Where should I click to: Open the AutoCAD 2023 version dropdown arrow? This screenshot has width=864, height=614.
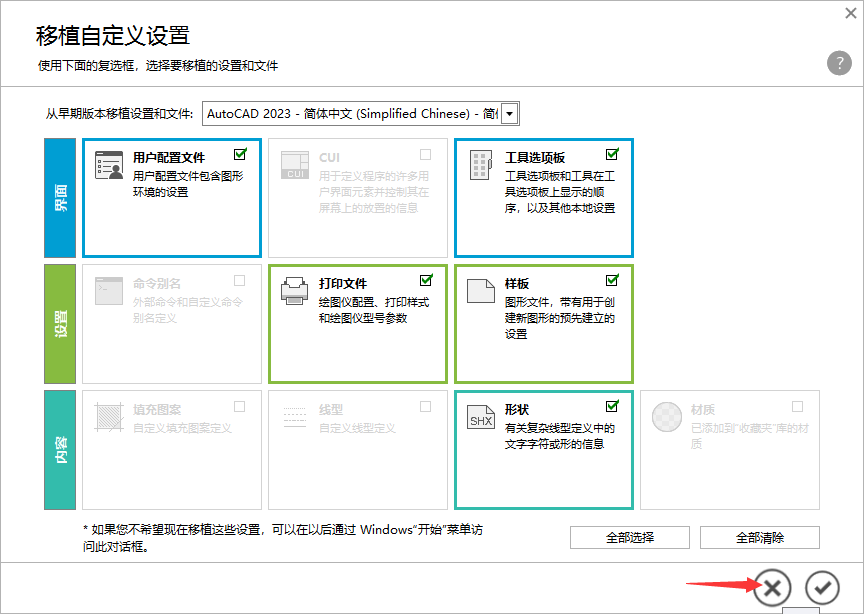[x=510, y=114]
